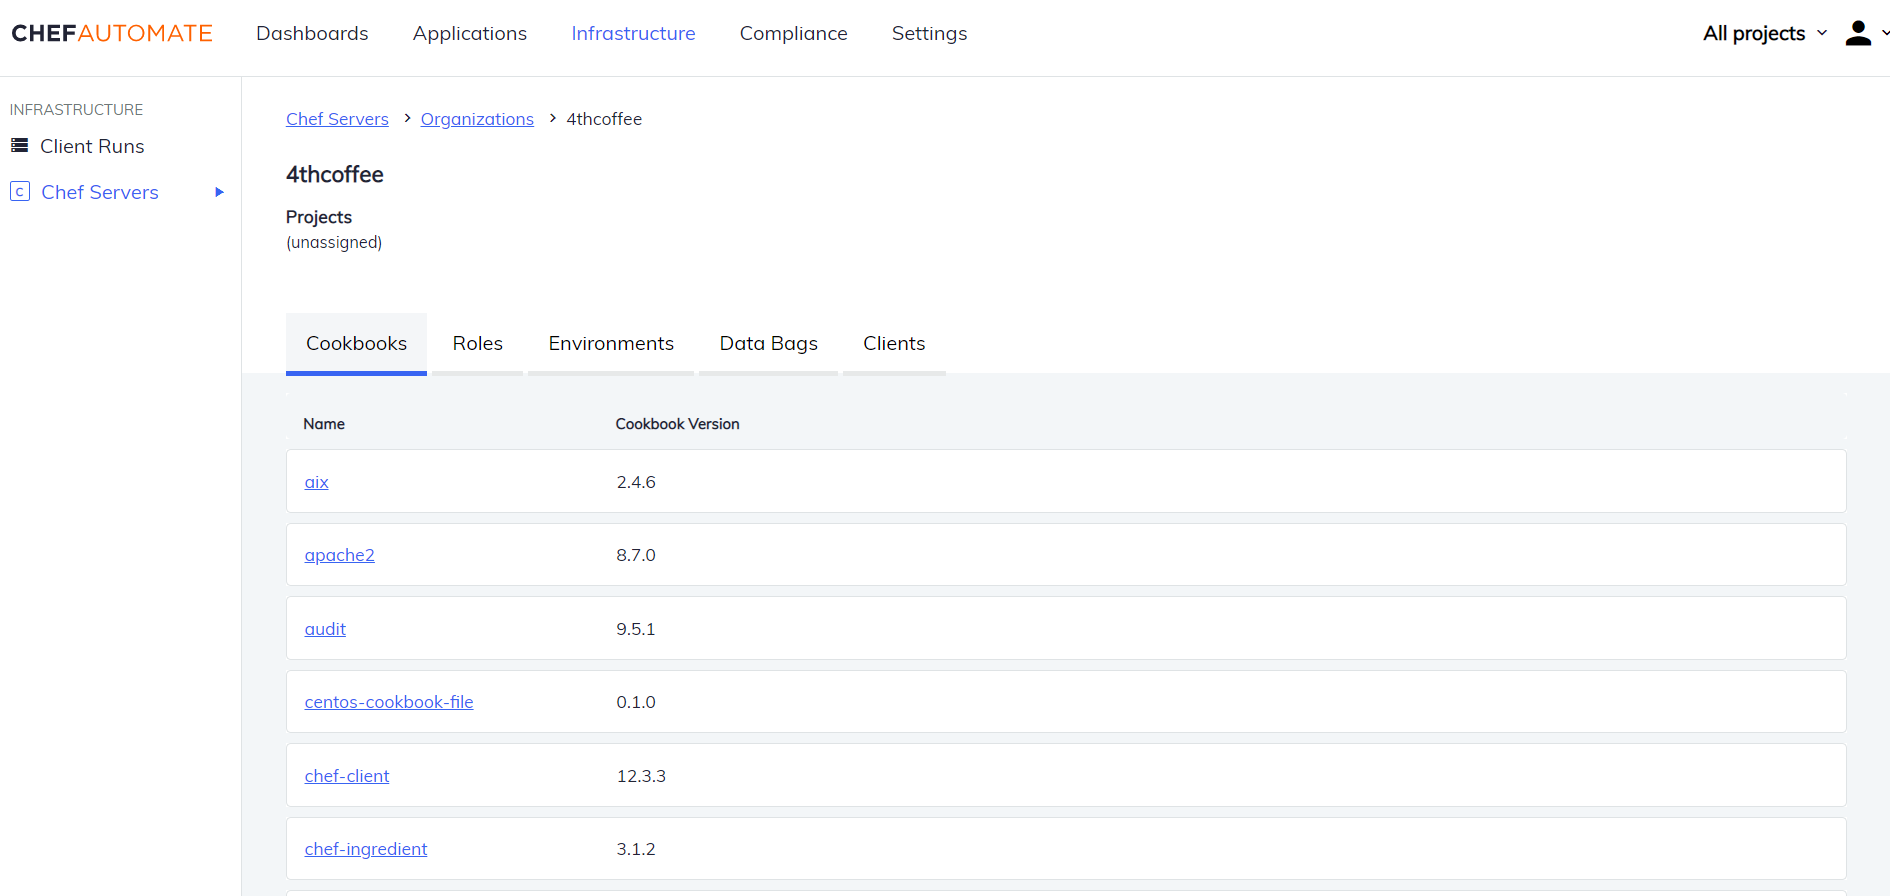Open the user profile icon menu

click(x=1858, y=33)
